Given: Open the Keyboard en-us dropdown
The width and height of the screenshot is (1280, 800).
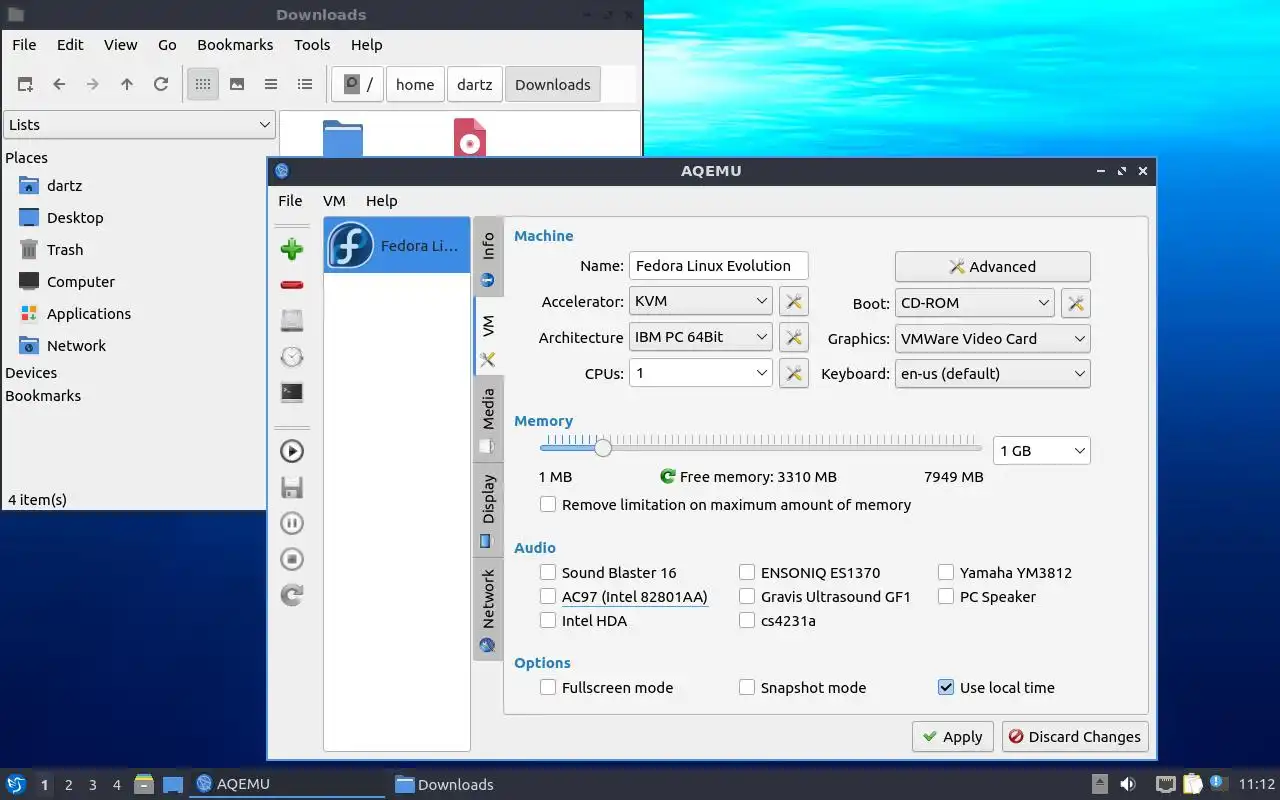Looking at the screenshot, I should [993, 374].
